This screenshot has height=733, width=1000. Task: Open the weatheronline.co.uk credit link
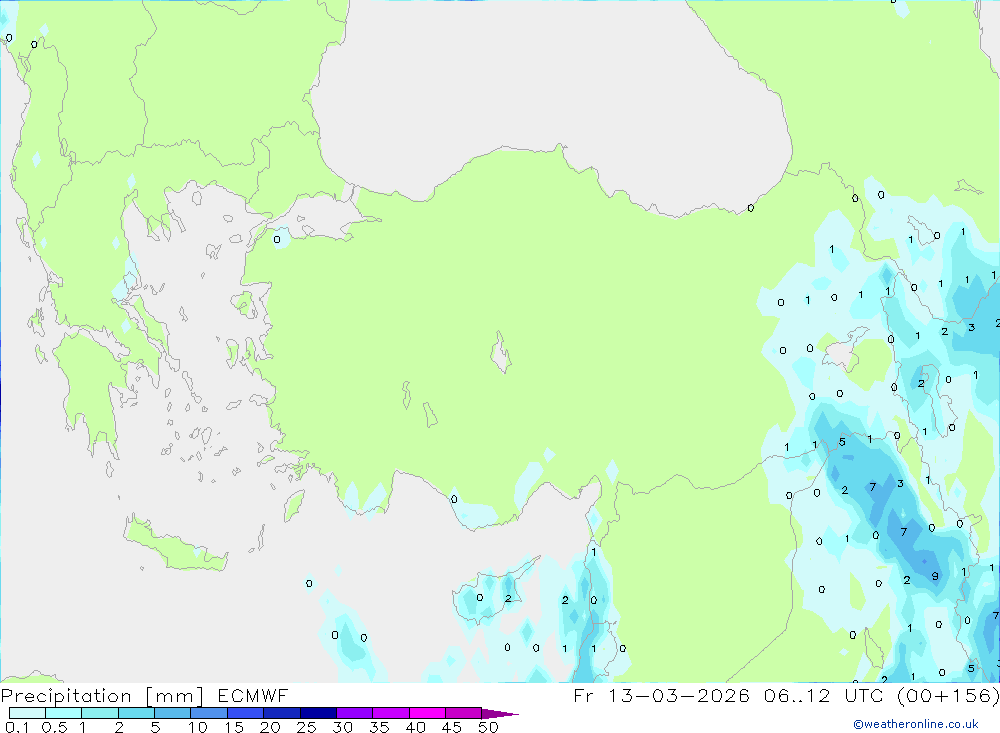click(x=916, y=724)
